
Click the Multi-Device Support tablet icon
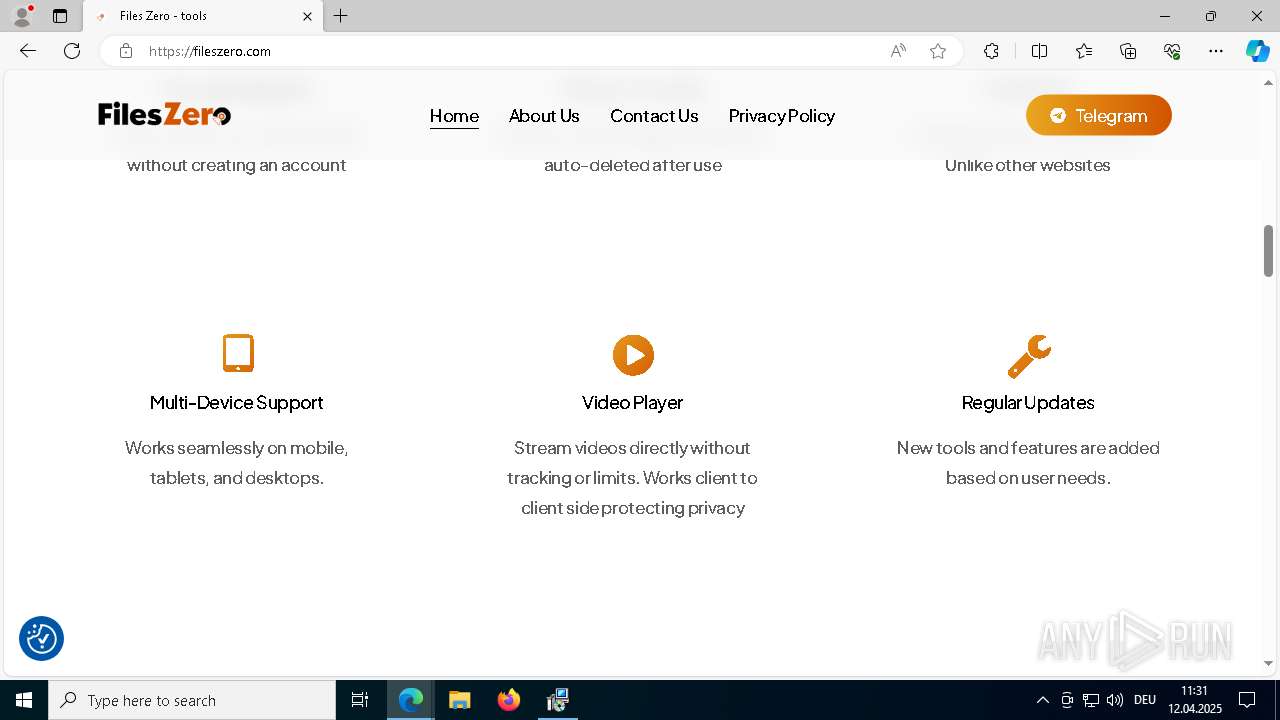[238, 354]
